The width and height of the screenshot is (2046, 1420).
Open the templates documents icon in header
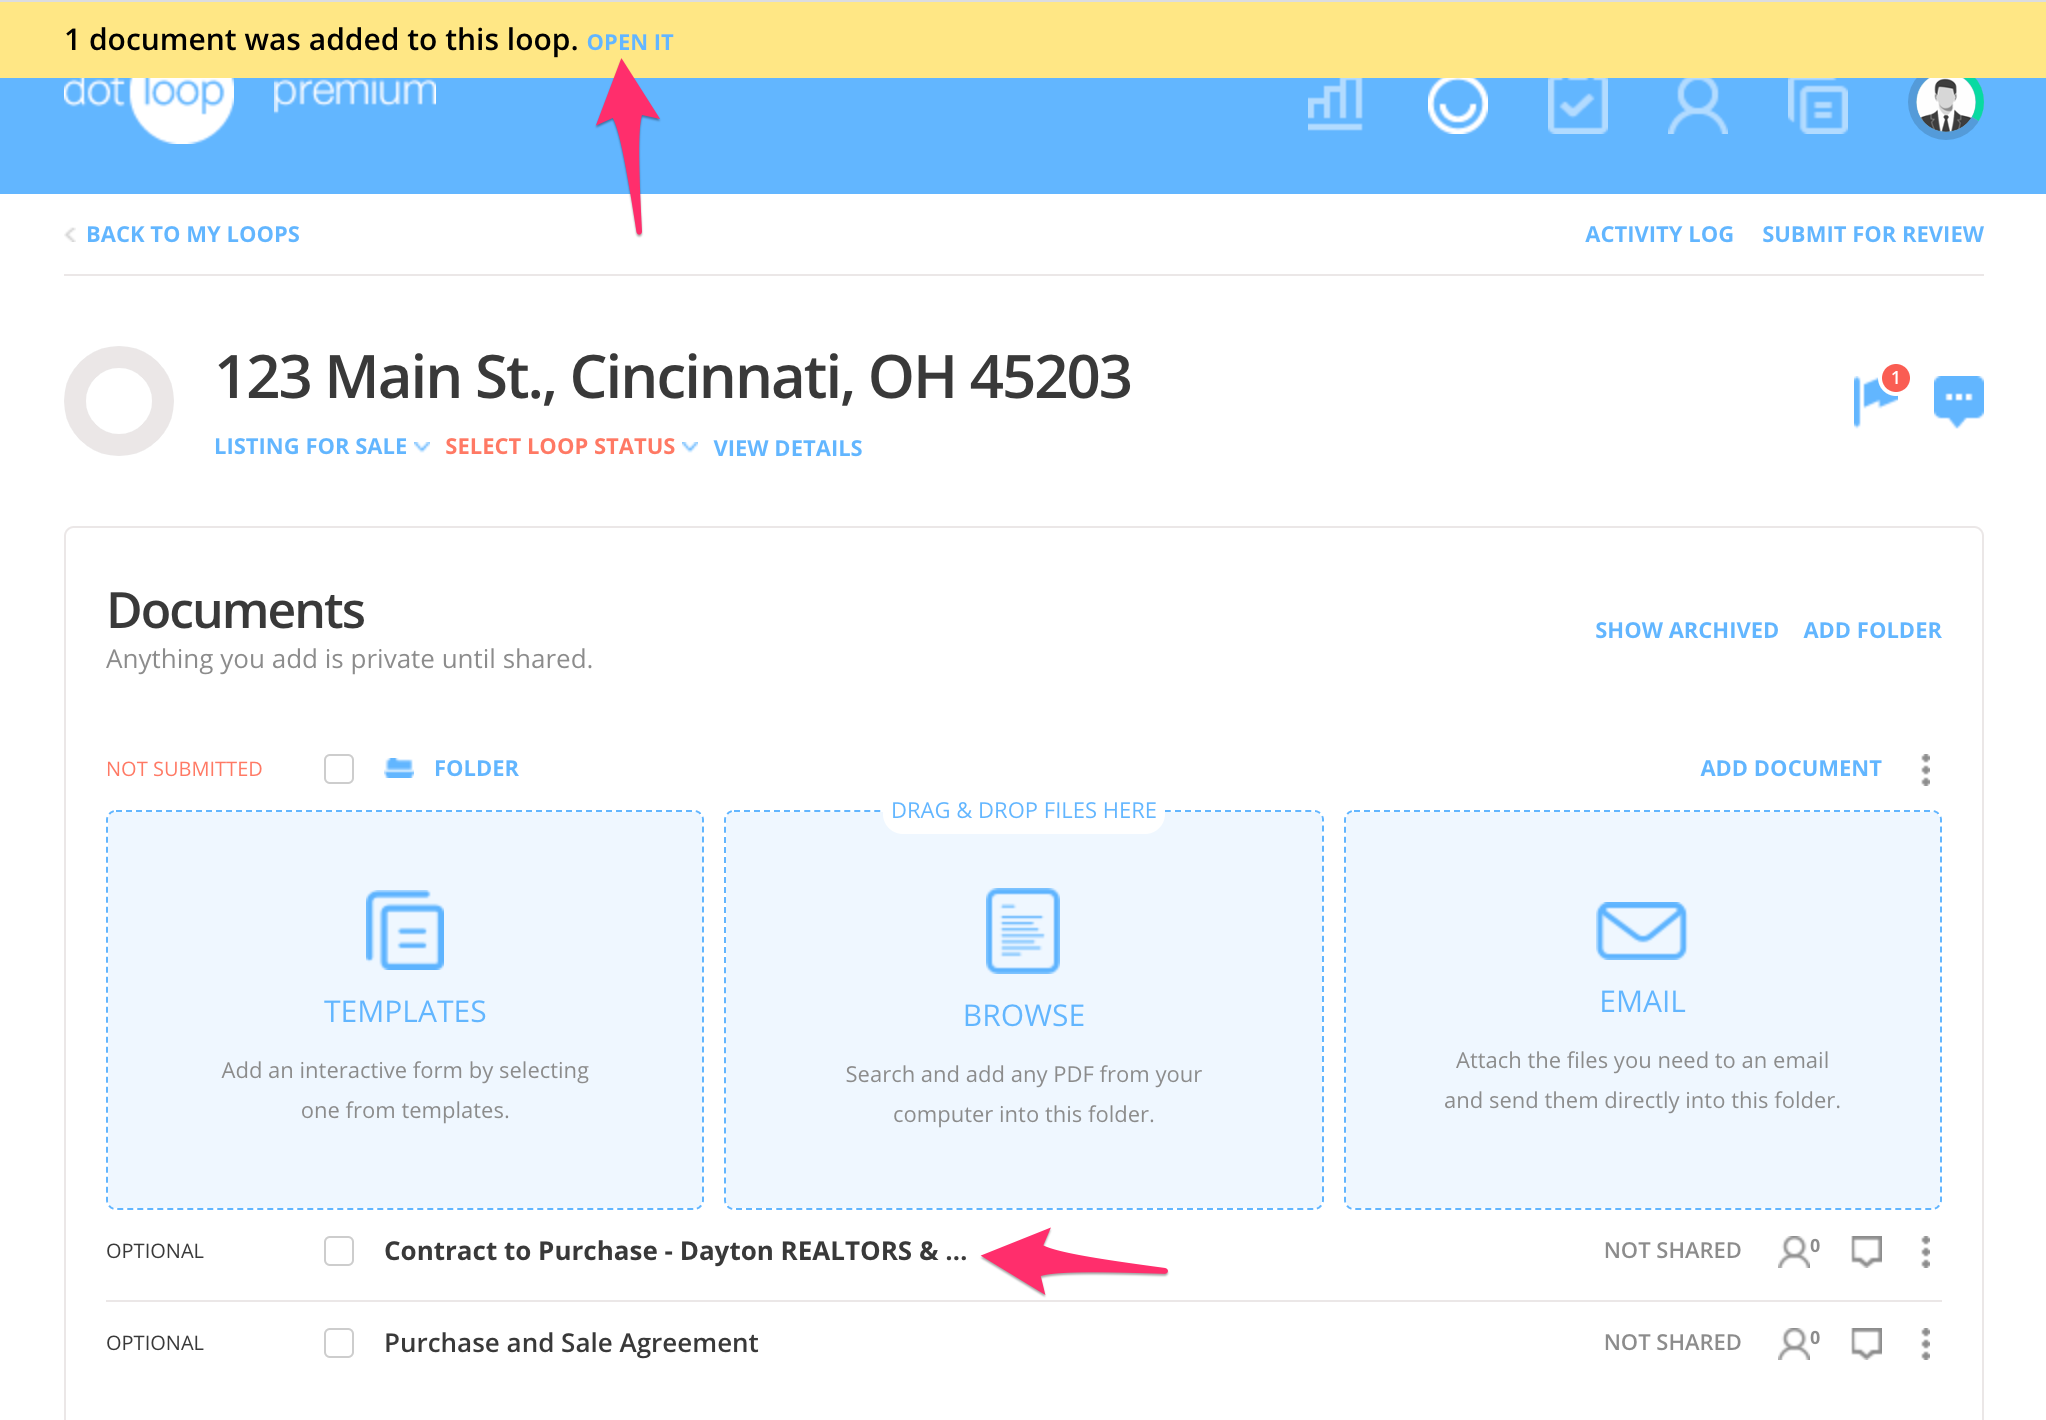click(x=1817, y=107)
